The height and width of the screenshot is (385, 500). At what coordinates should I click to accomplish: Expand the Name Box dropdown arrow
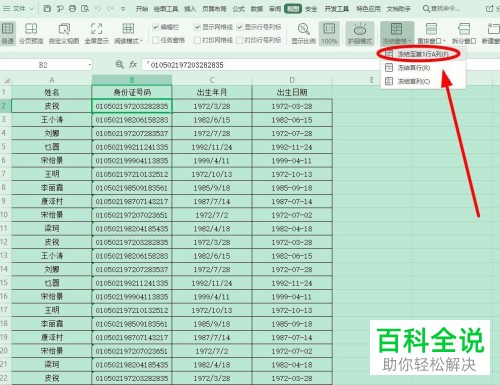point(90,65)
